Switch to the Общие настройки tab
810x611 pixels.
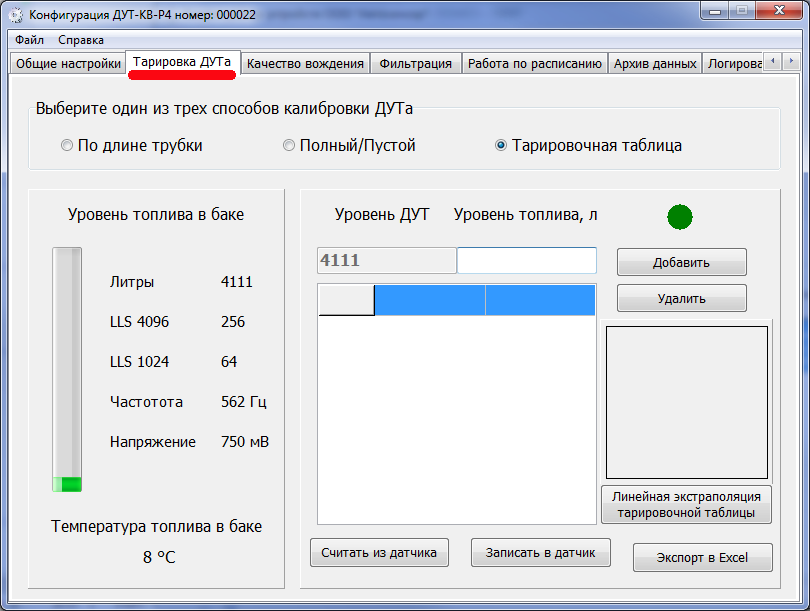(68, 64)
